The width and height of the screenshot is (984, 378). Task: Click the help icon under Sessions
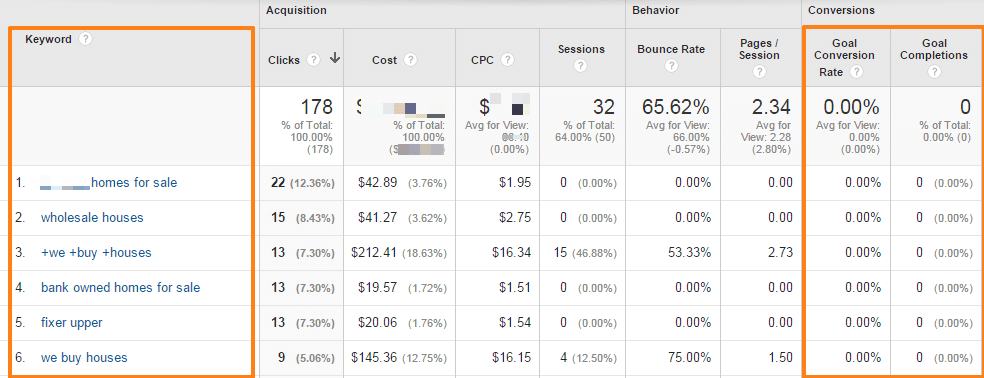click(581, 65)
